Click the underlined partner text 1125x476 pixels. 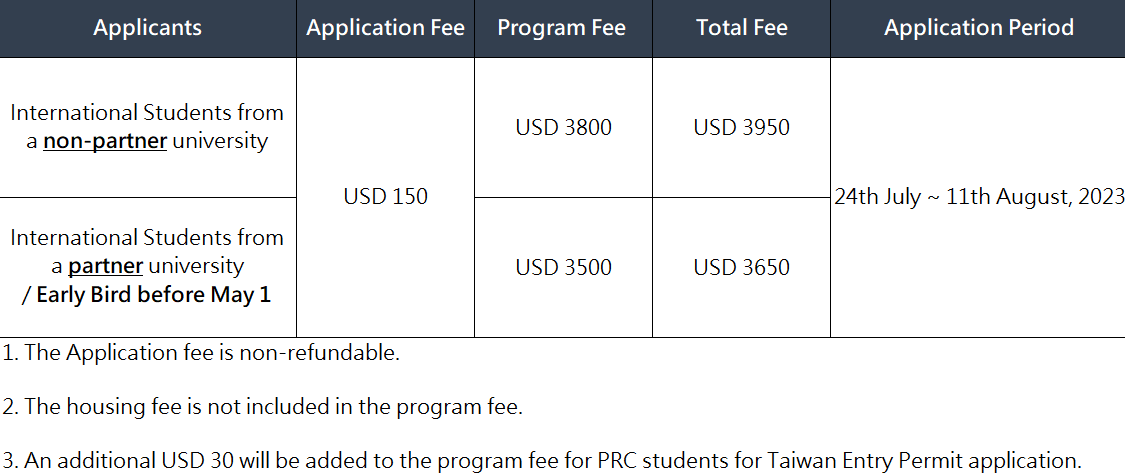(x=105, y=266)
